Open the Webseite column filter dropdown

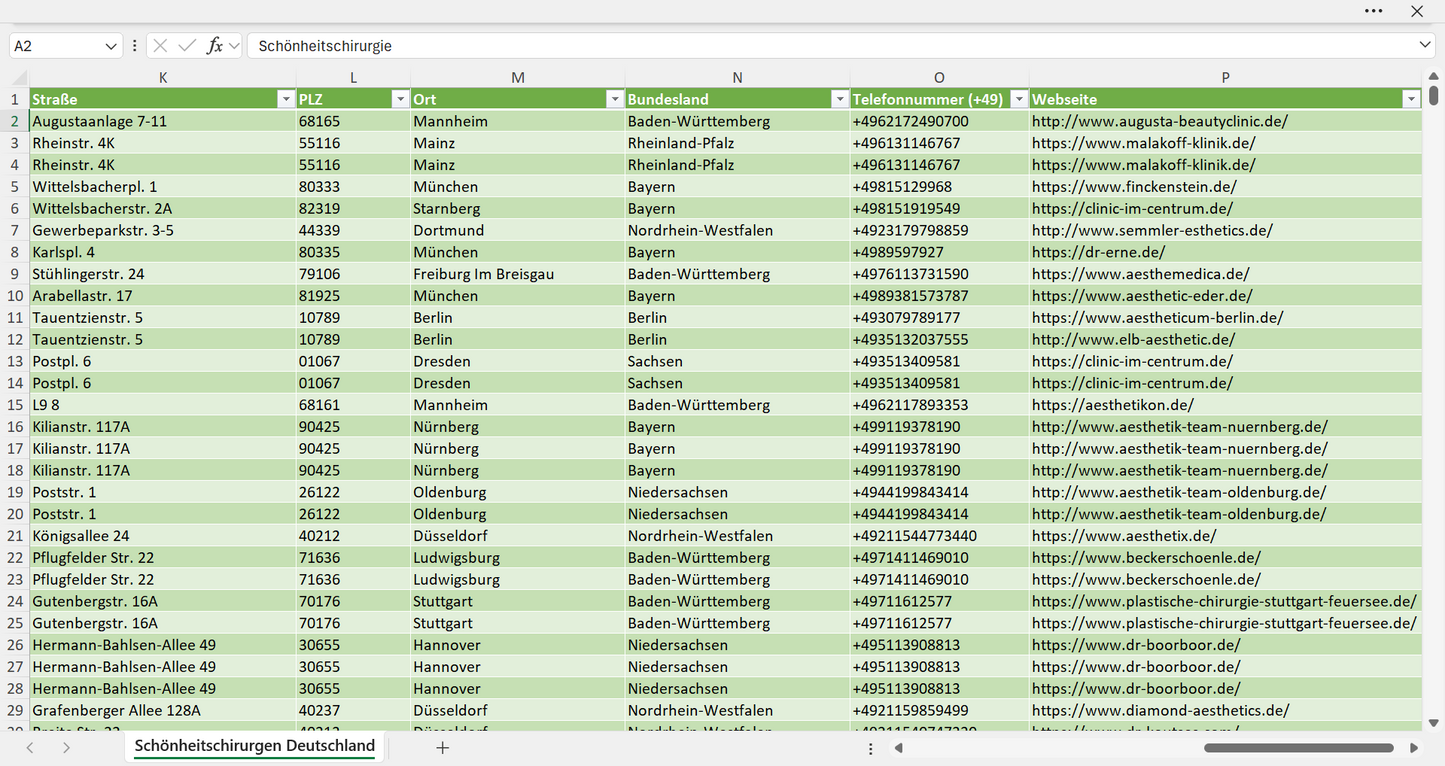tap(1411, 99)
